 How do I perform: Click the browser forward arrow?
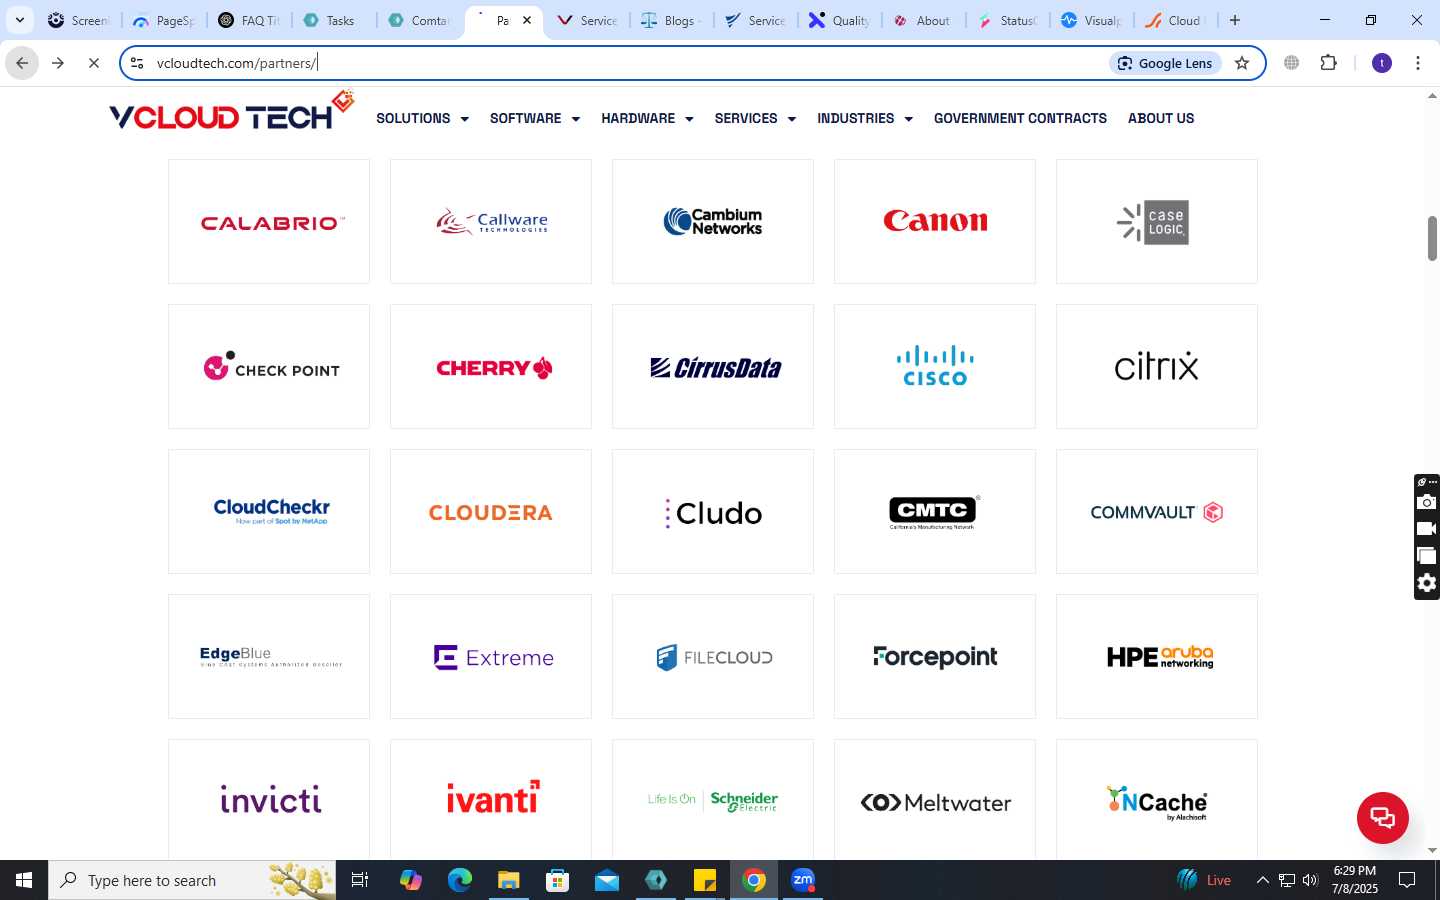point(58,63)
